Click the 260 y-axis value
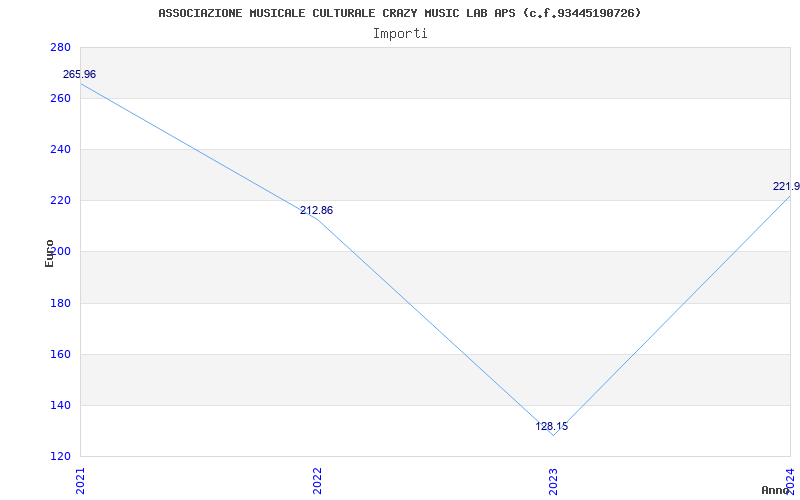Image resolution: width=800 pixels, height=500 pixels. (x=60, y=98)
